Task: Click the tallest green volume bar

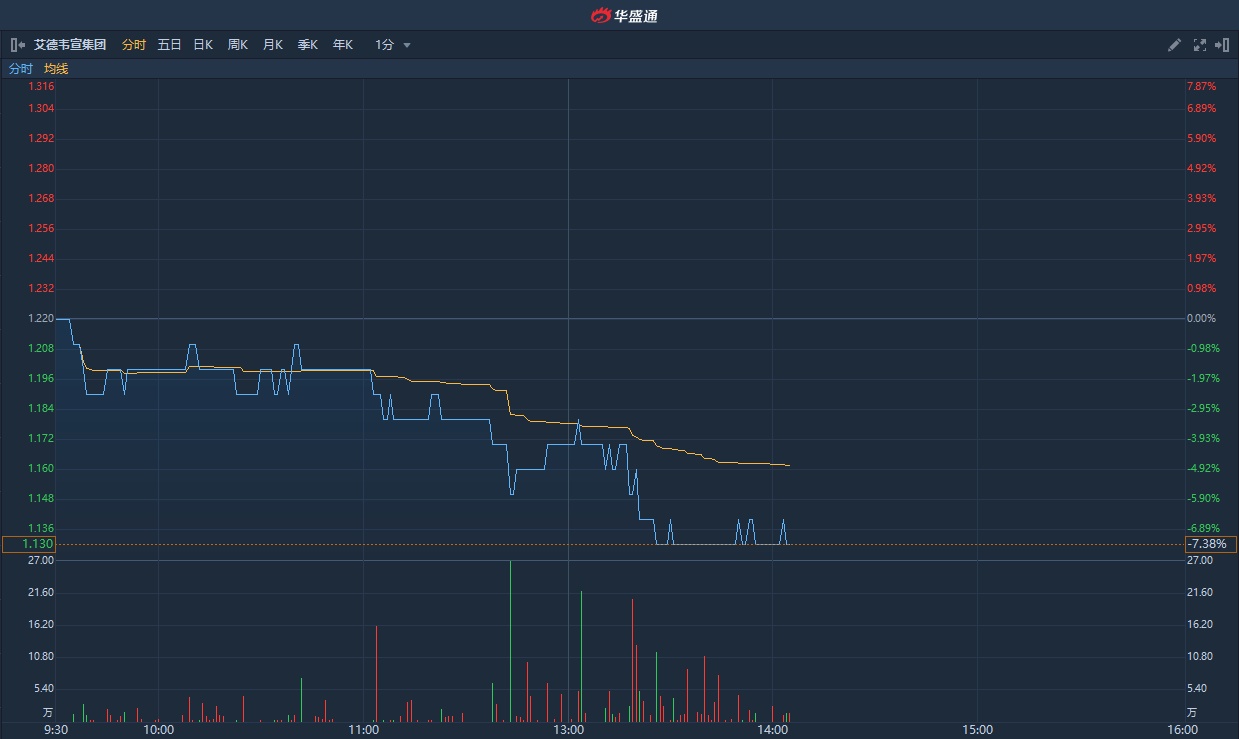Action: click(510, 641)
